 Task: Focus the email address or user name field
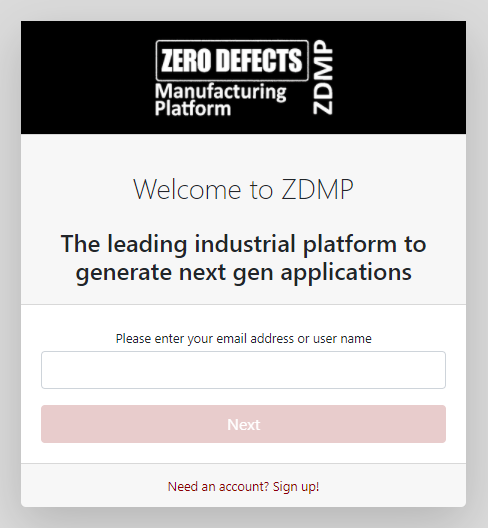(243, 370)
